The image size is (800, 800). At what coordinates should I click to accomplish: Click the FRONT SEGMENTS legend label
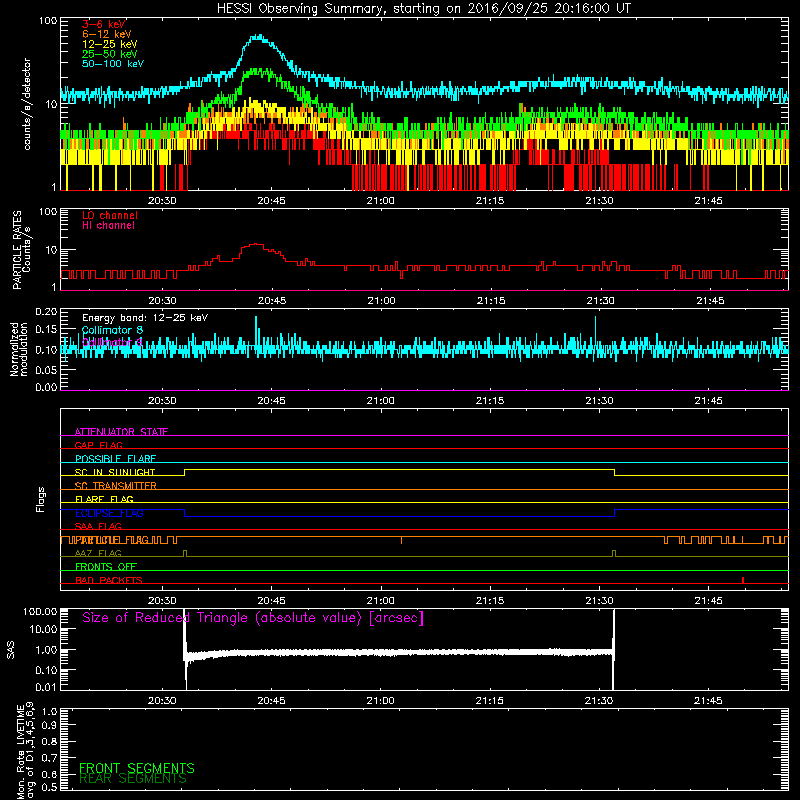point(137,768)
